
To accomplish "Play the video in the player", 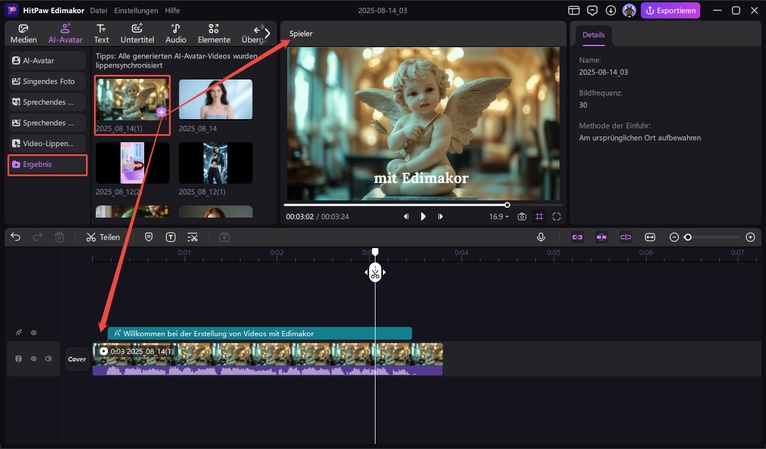I will (423, 216).
